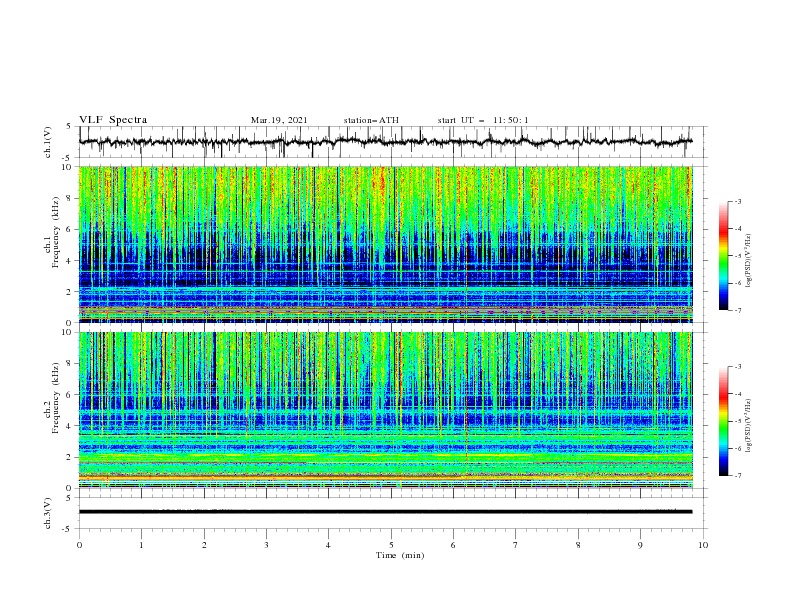
Task: Click the "-3" label on ch.1 colorbar
Action: point(737,201)
